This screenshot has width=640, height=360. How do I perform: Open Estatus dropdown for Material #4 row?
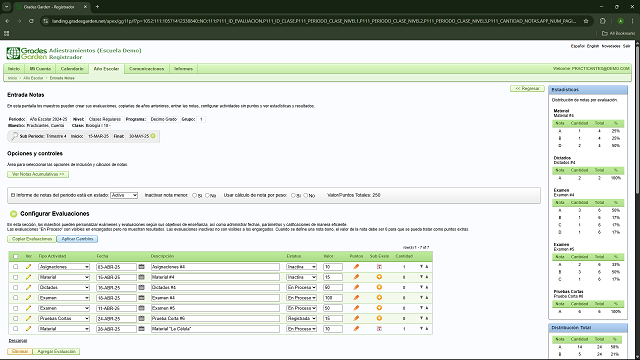[301, 277]
